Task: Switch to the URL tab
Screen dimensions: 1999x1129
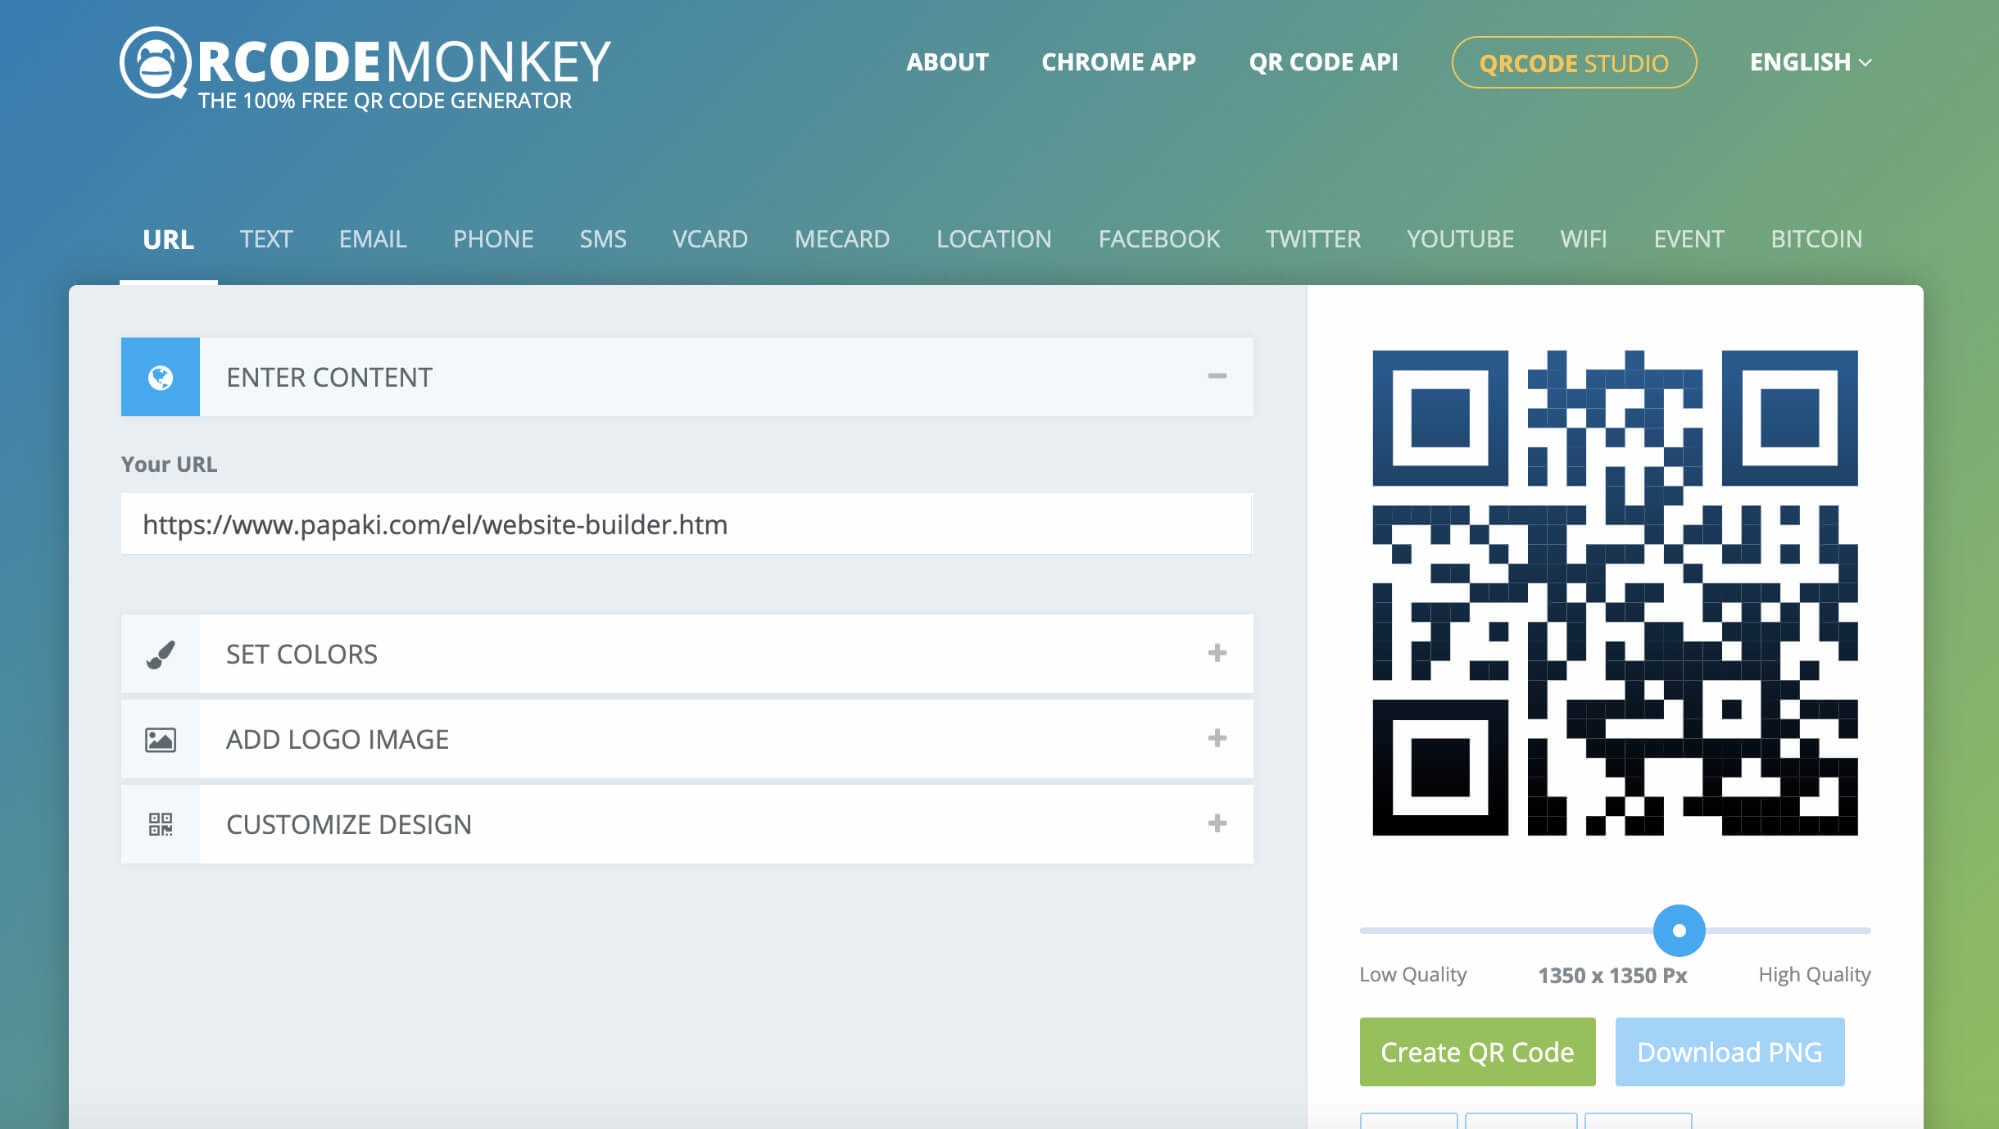Action: pos(168,239)
